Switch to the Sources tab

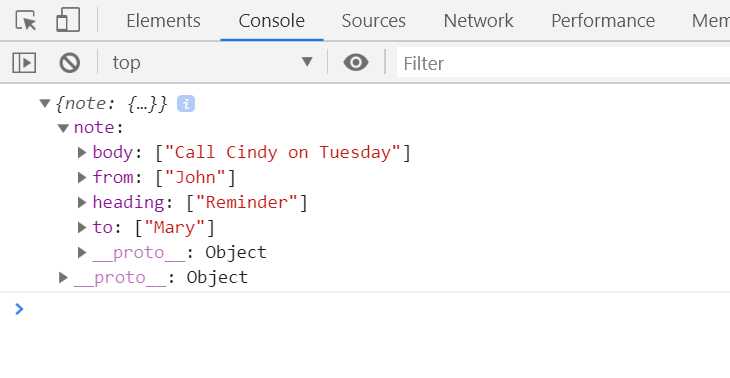coord(373,20)
